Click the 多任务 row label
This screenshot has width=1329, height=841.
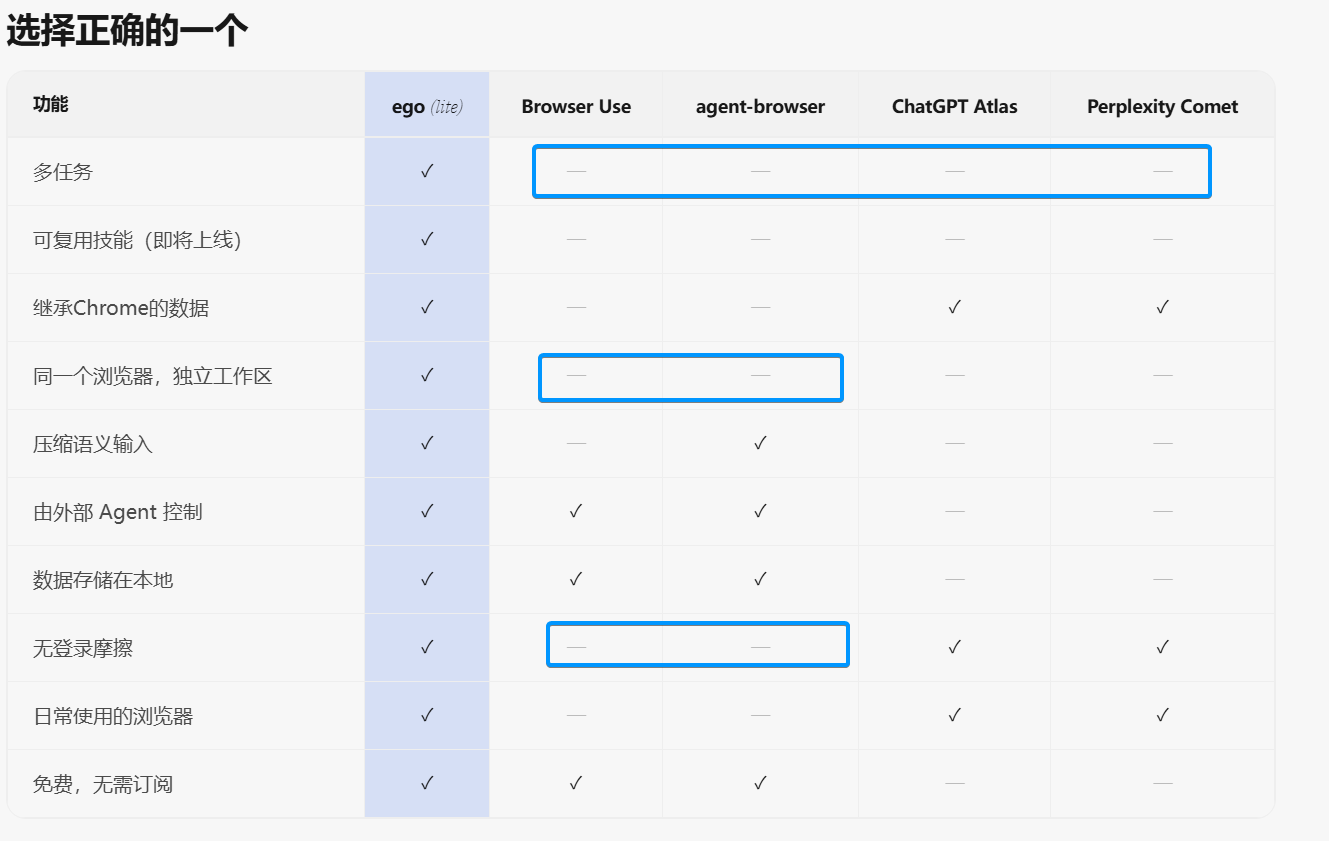coord(63,172)
